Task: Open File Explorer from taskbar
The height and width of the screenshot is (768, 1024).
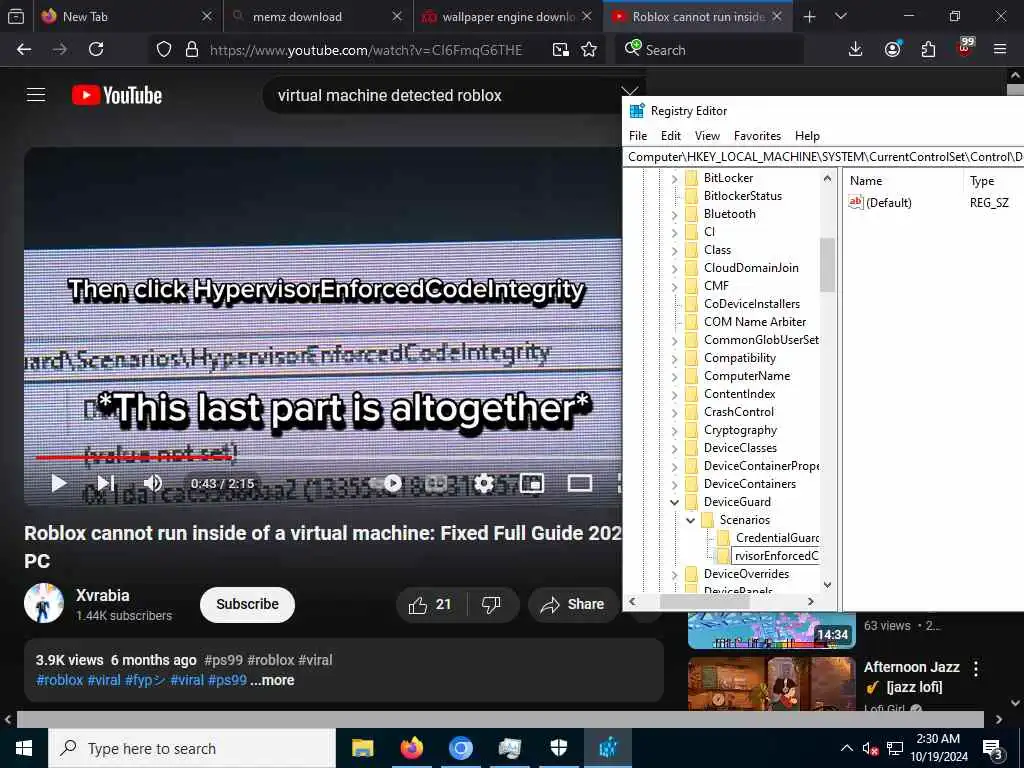Action: pos(362,748)
